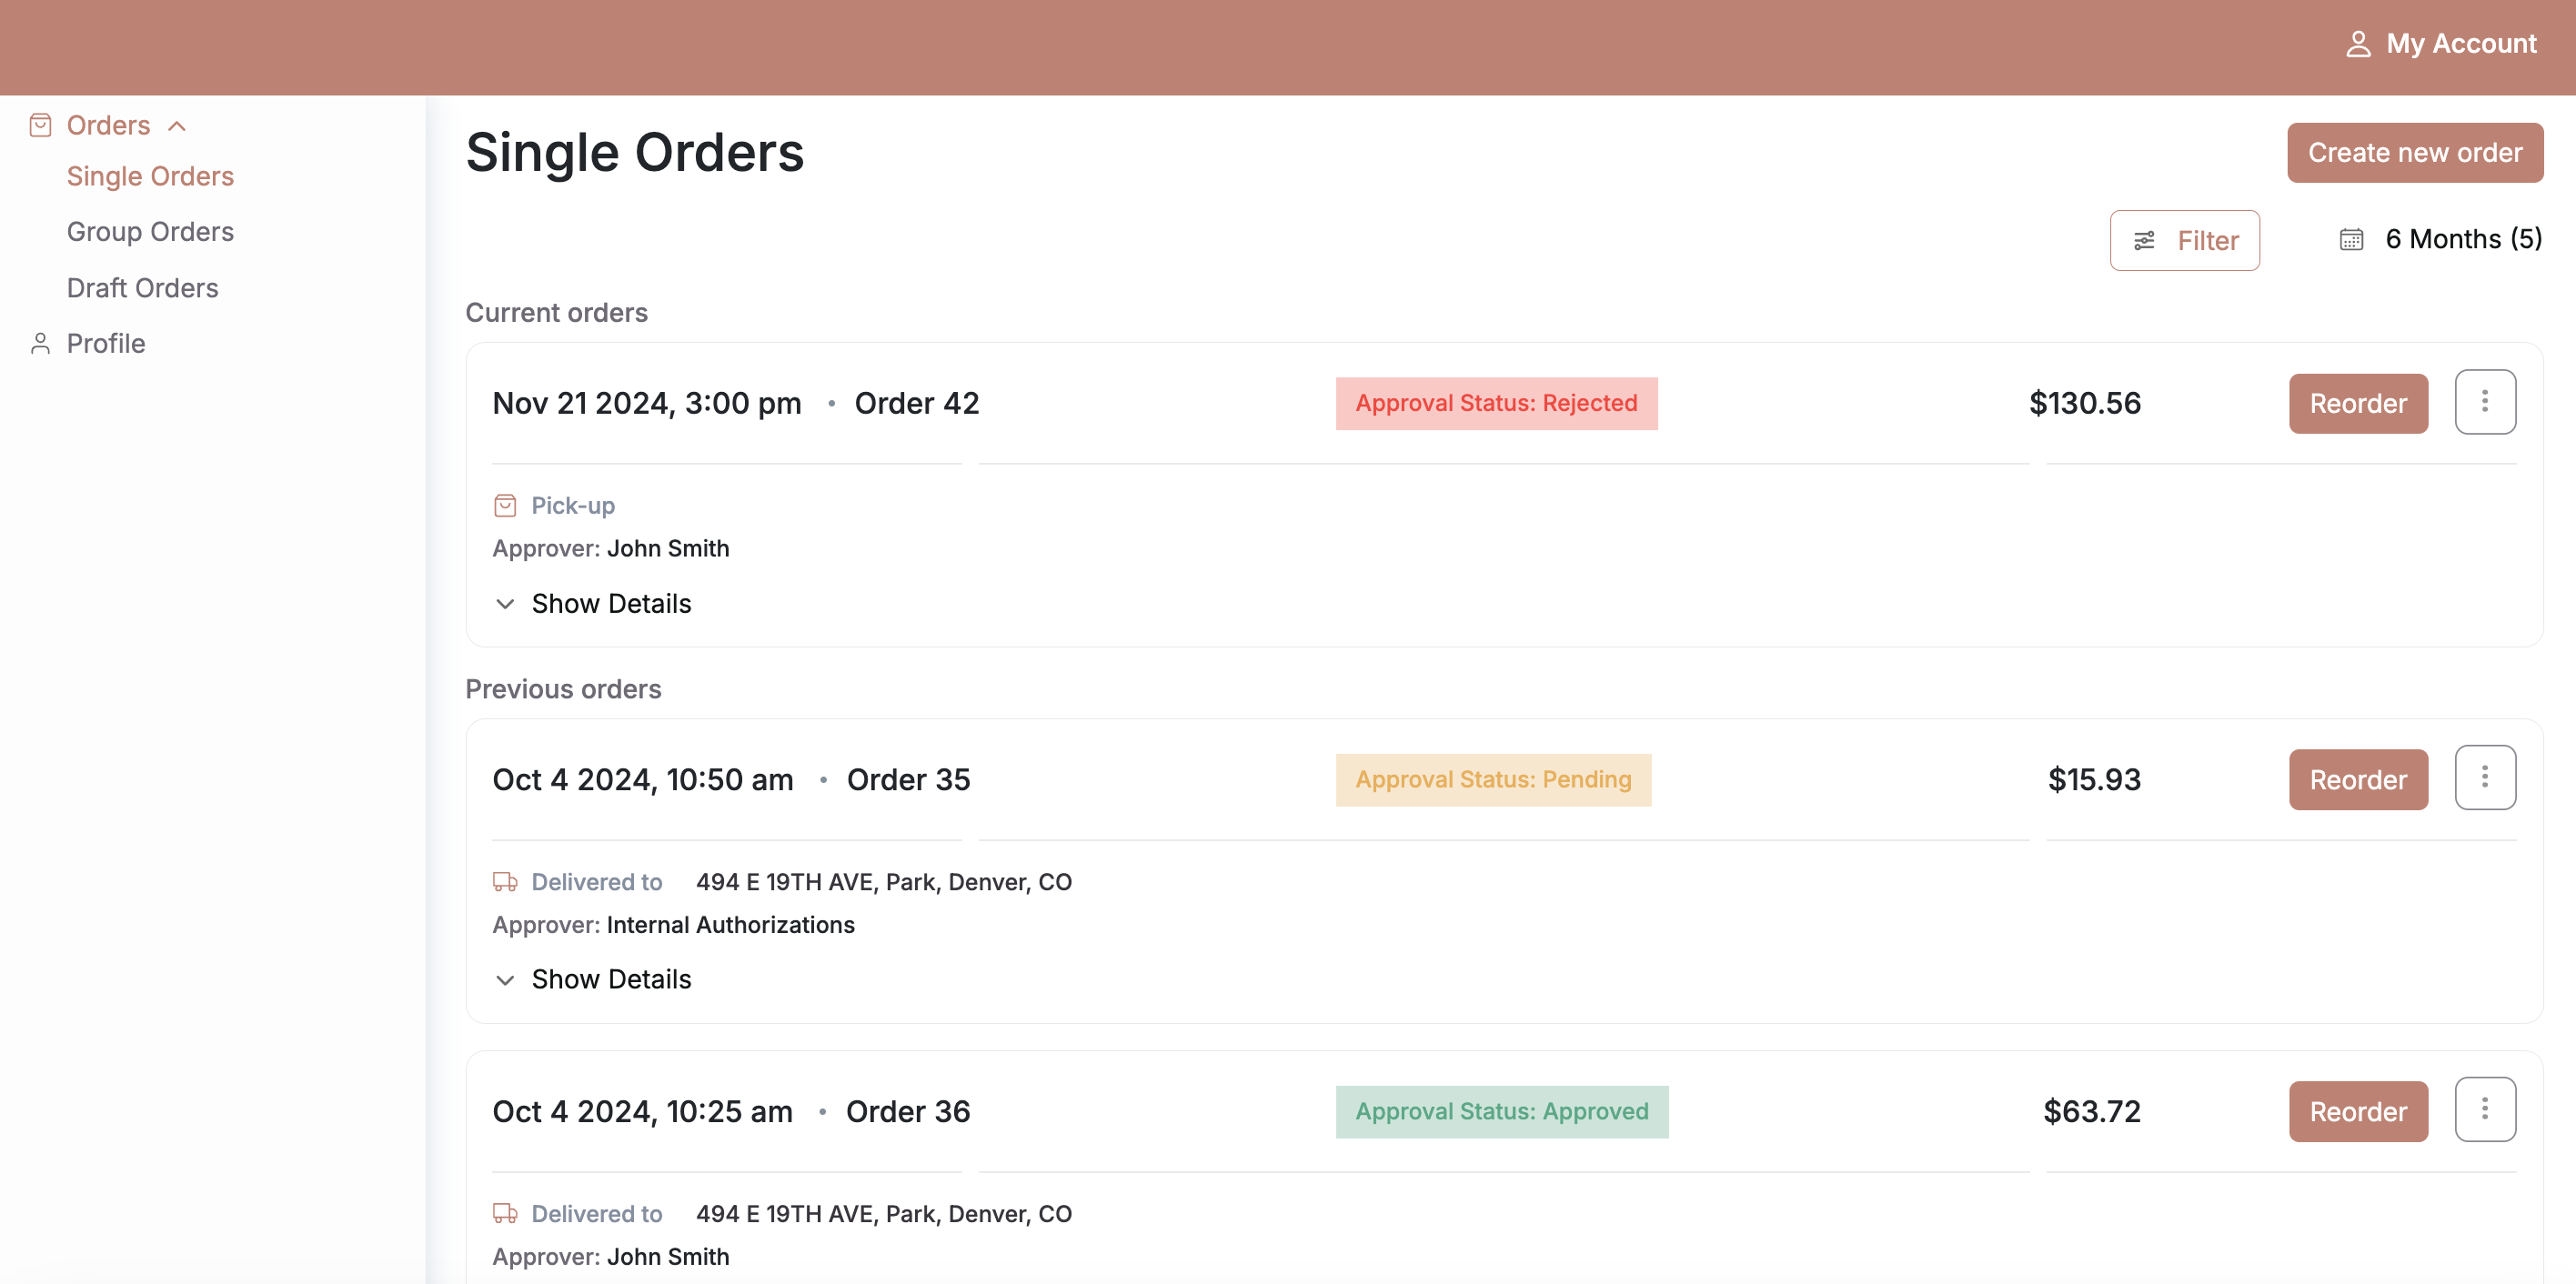Click delivery address on Order 36
Image resolution: width=2576 pixels, height=1284 pixels.
point(884,1213)
